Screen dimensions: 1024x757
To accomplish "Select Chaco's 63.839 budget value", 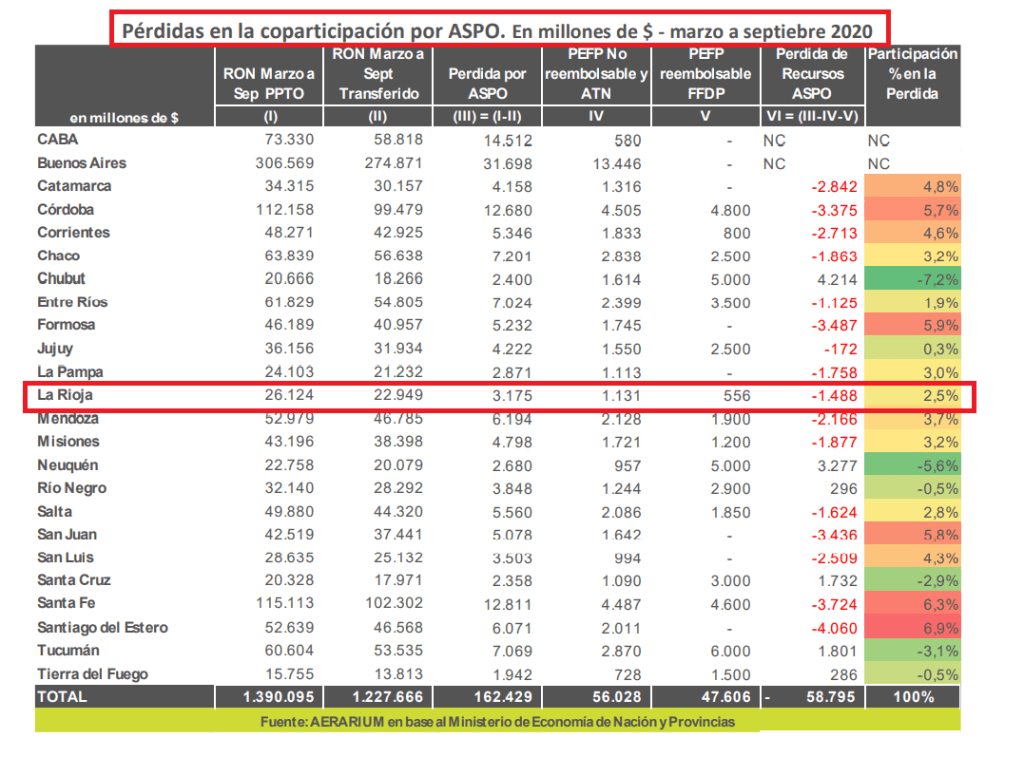I will click(289, 255).
